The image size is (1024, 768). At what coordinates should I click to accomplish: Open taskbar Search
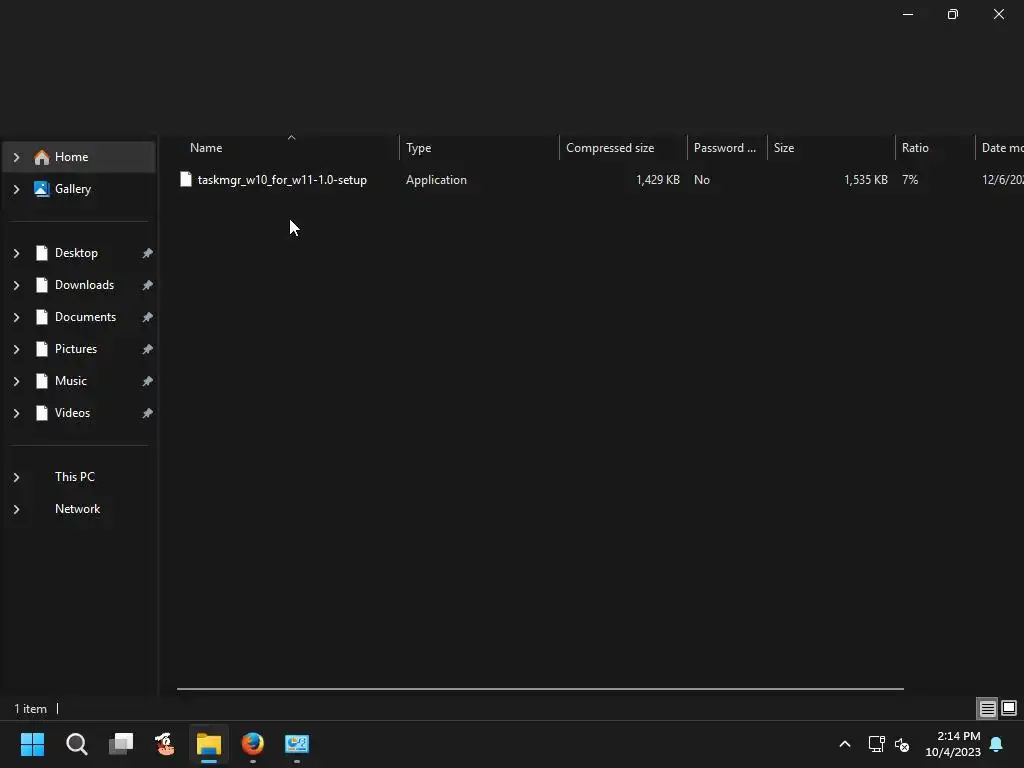tap(76, 744)
